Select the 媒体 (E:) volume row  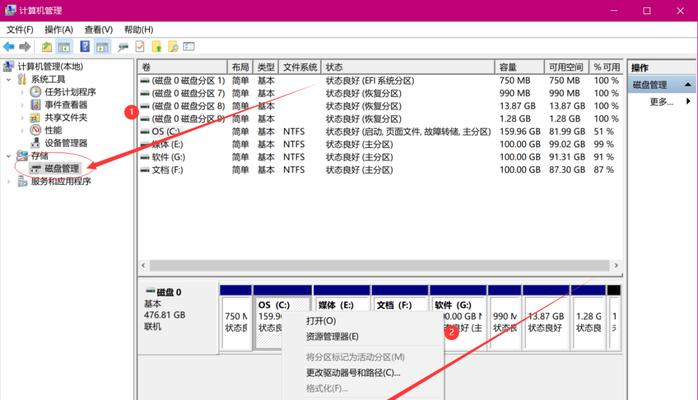(379, 144)
